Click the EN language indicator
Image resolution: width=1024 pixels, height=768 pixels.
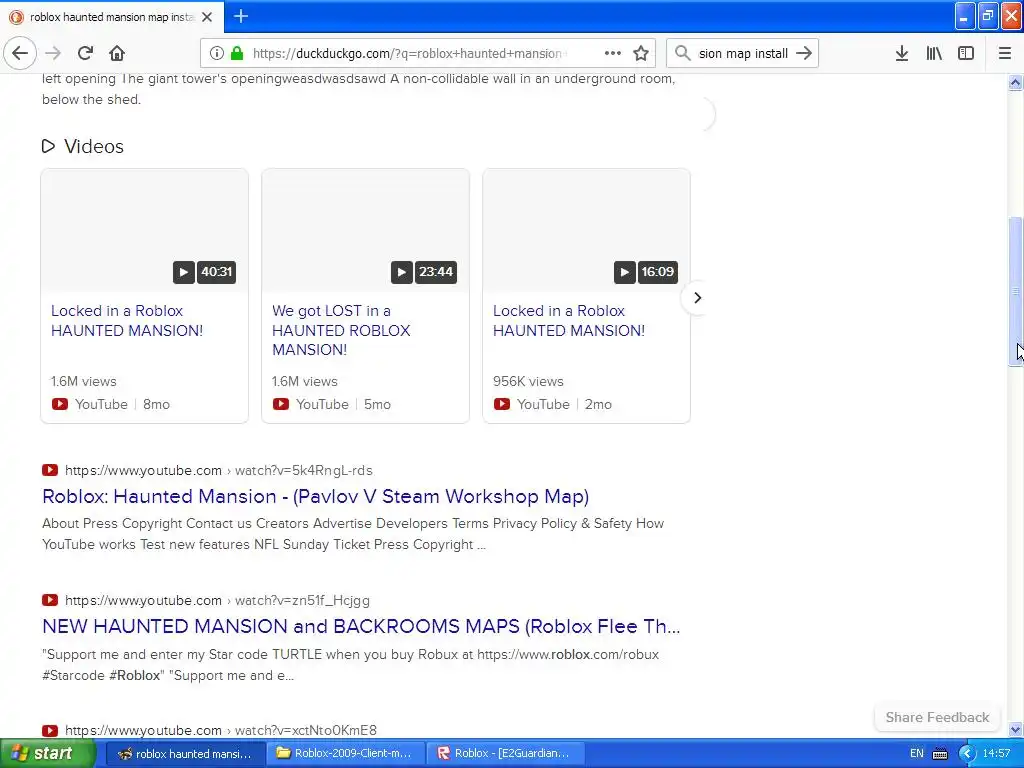[917, 754]
